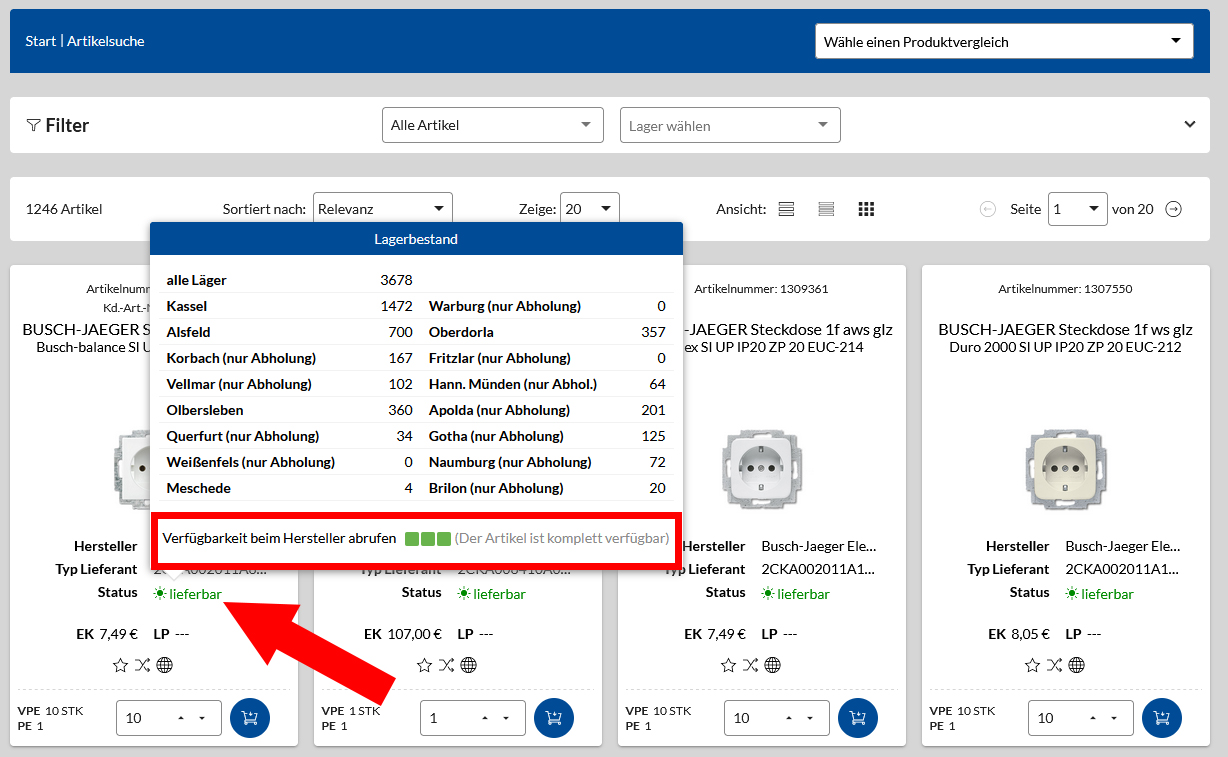Click the '1246 Artikel' result count
This screenshot has width=1228, height=757.
[64, 209]
